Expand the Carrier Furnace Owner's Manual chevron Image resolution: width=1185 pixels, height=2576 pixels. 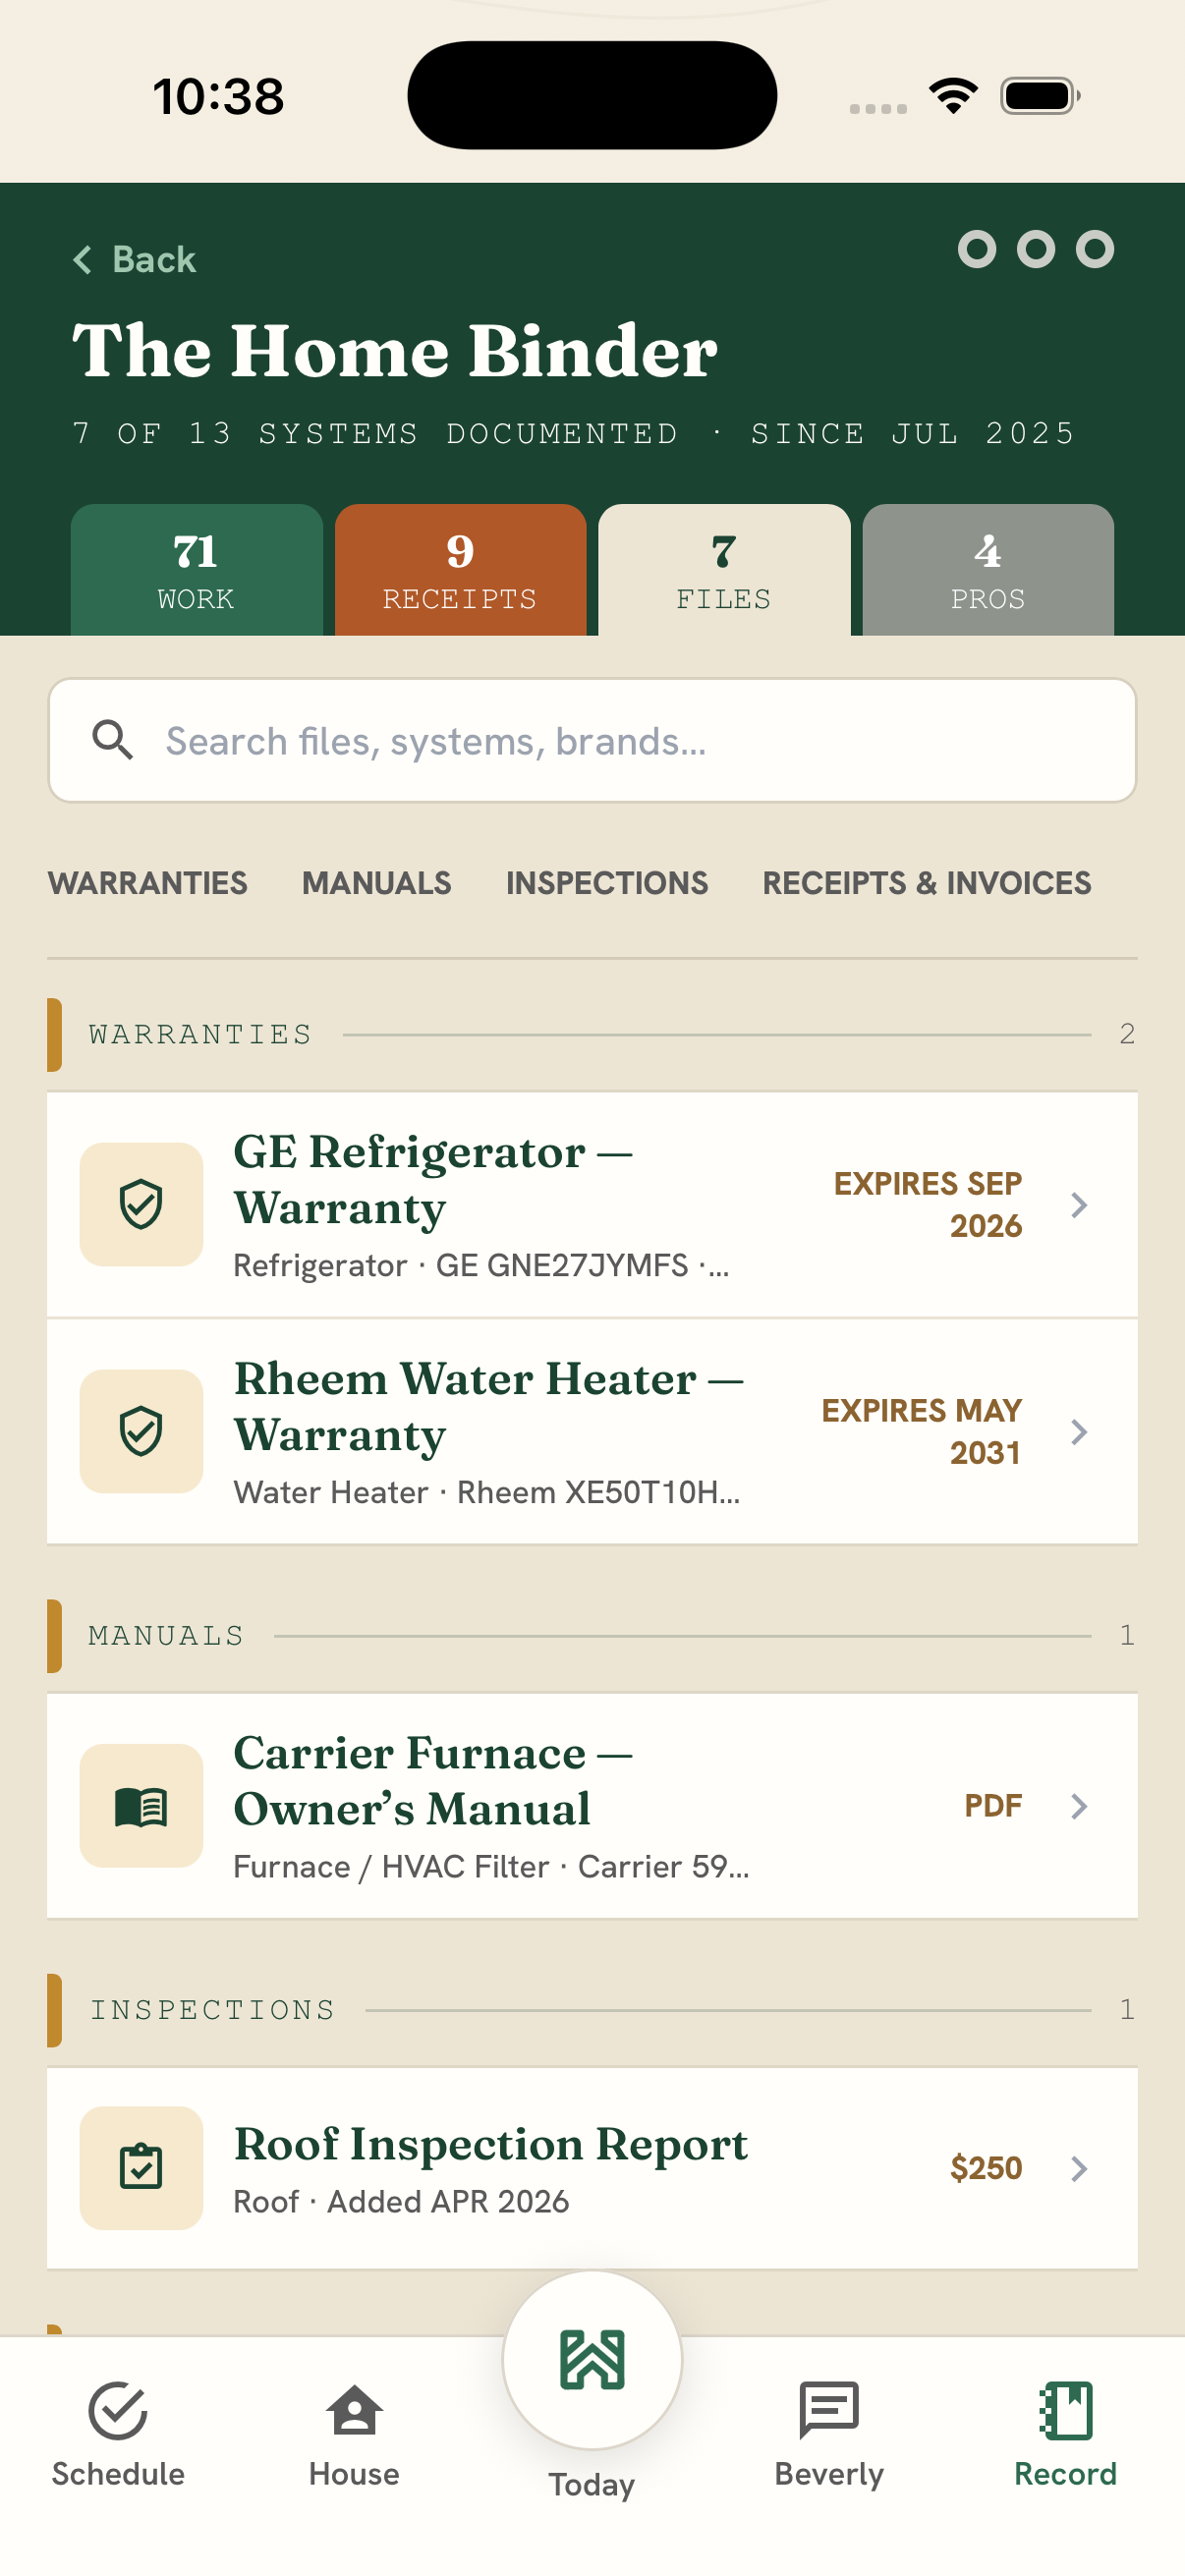point(1078,1806)
